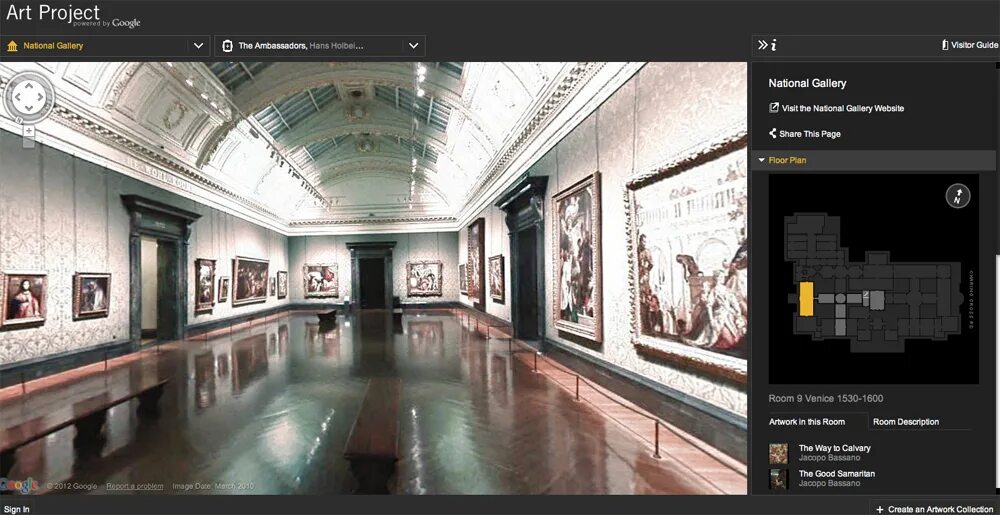
Task: Open The Way to Calvary title
Action: tap(834, 448)
